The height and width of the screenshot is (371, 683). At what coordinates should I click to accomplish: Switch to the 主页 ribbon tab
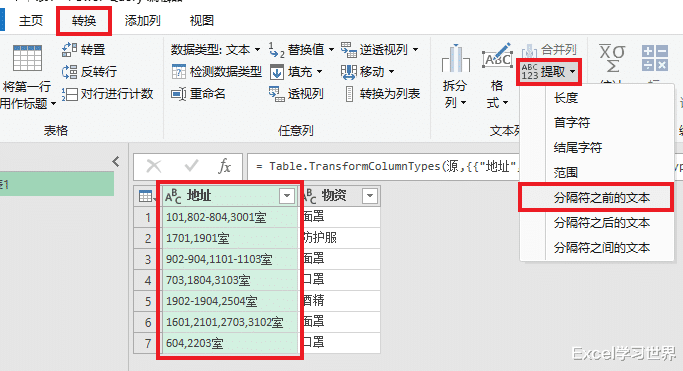pyautogui.click(x=31, y=20)
